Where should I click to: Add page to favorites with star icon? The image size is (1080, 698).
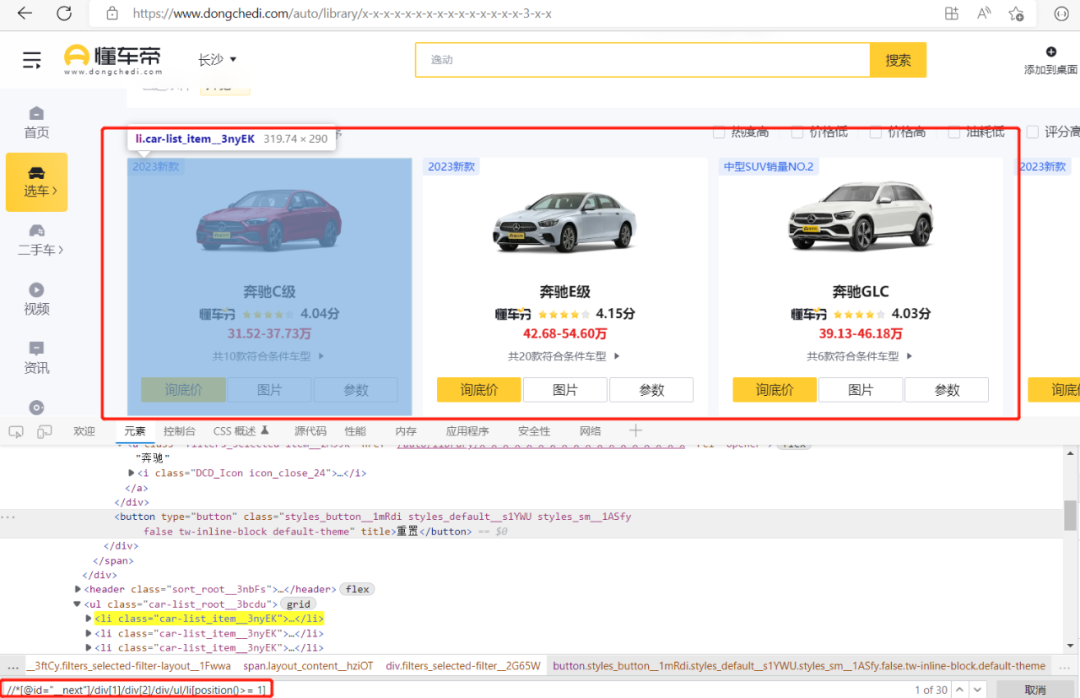click(x=1016, y=13)
